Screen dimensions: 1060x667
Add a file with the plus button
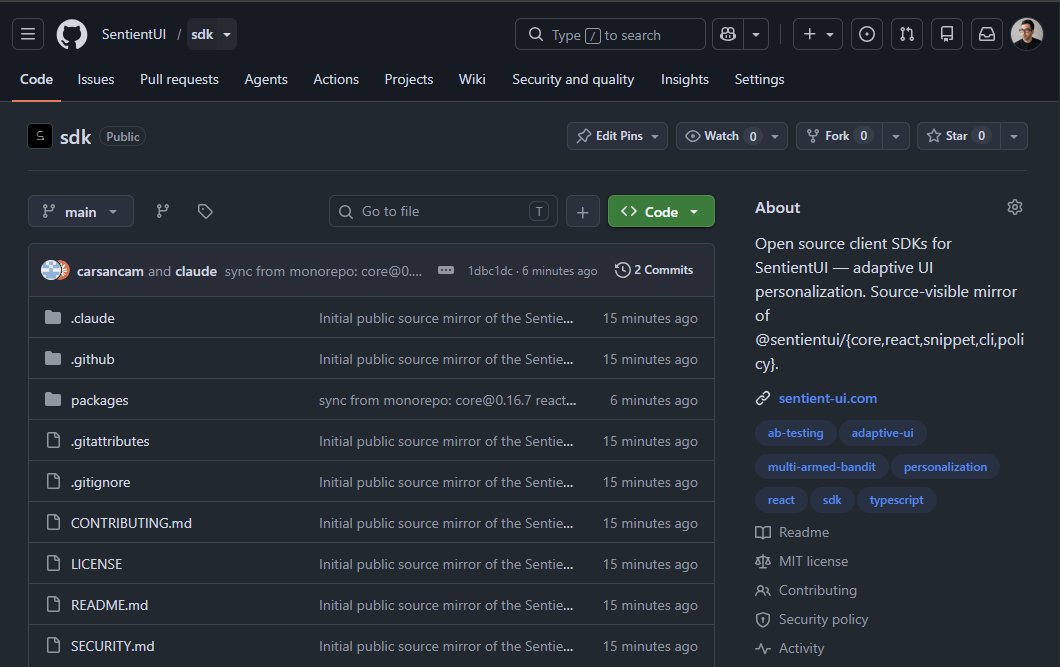click(x=583, y=212)
